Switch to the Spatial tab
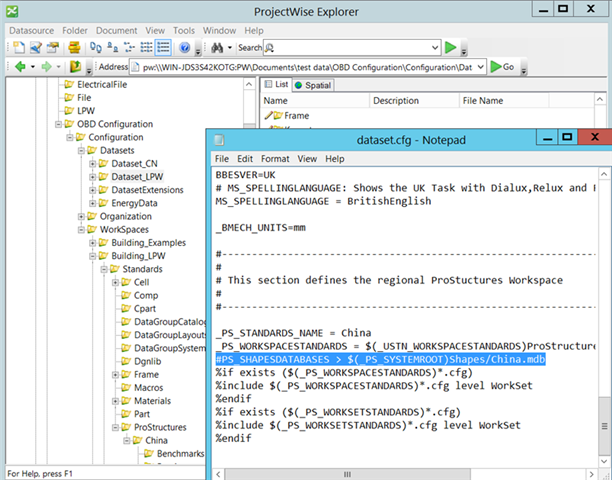612x480 pixels. [x=313, y=85]
